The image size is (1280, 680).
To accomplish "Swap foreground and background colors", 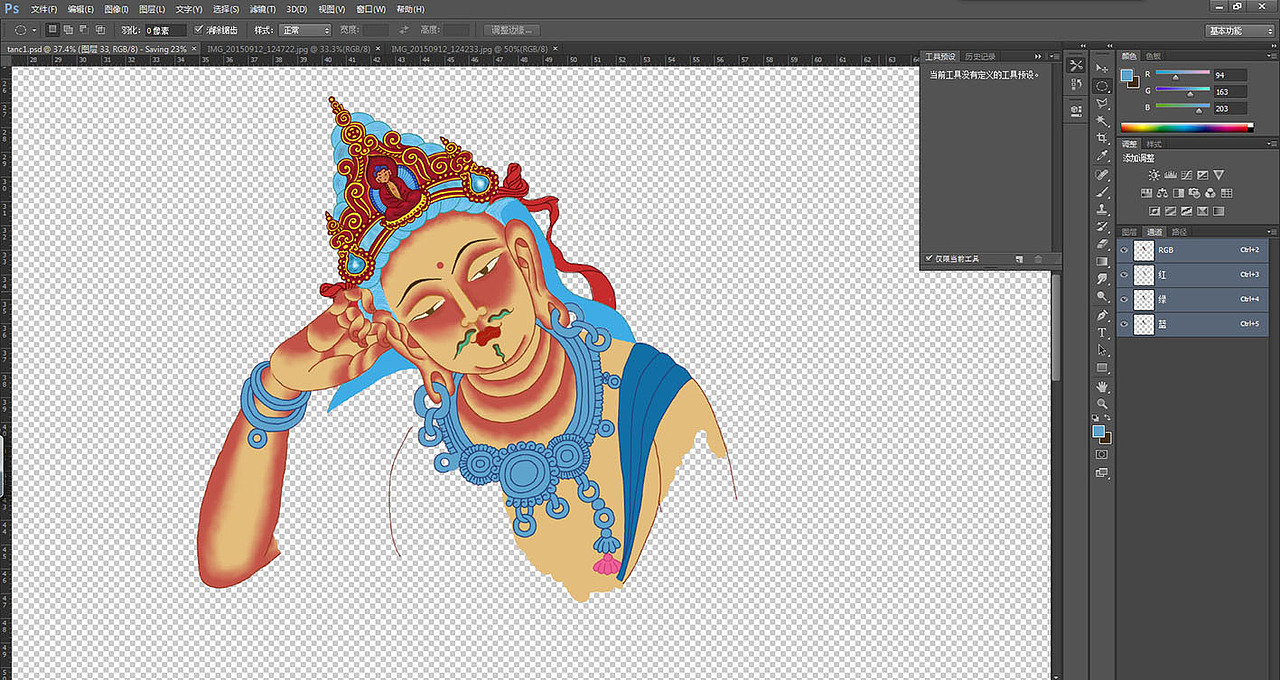I will [1108, 417].
